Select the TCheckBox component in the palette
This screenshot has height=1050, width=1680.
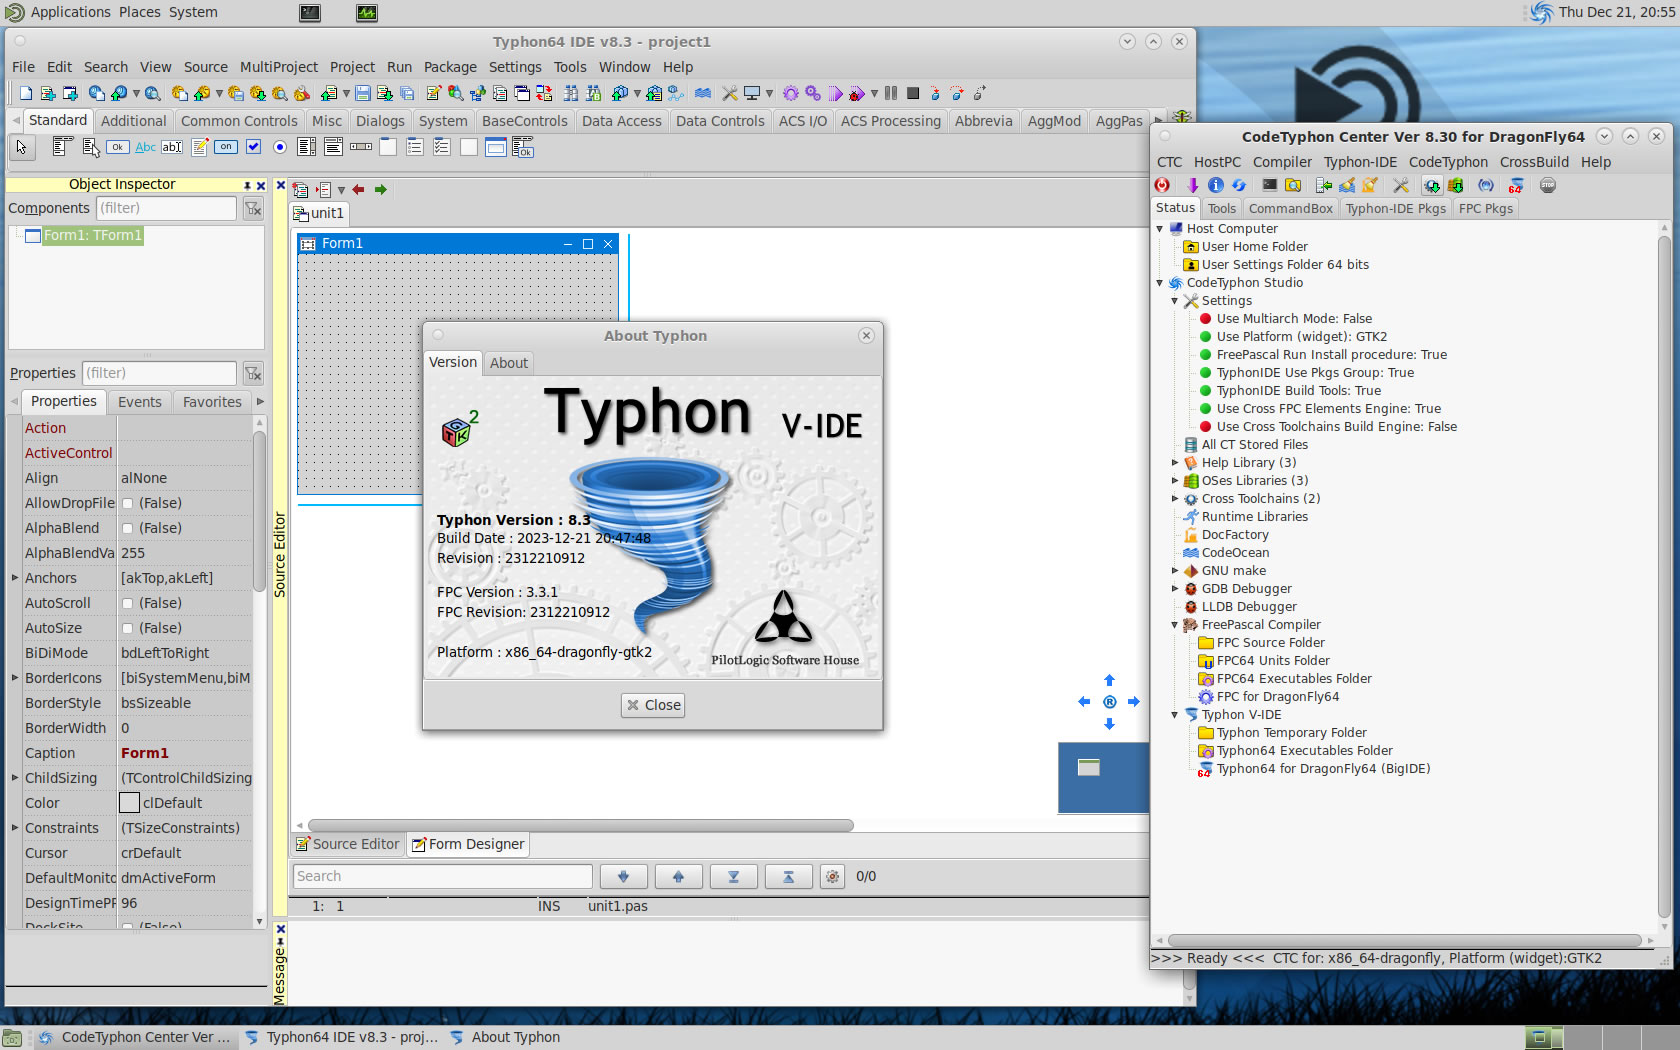(253, 147)
